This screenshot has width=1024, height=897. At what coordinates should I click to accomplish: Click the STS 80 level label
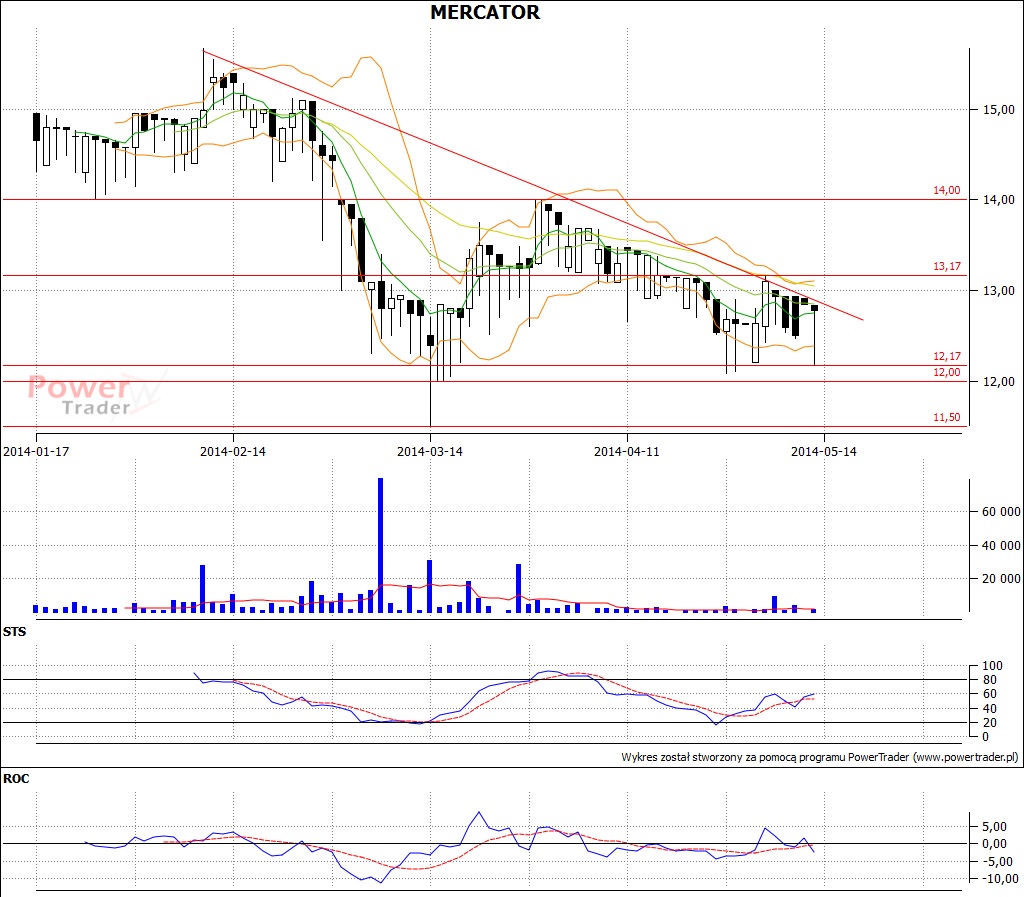[990, 680]
